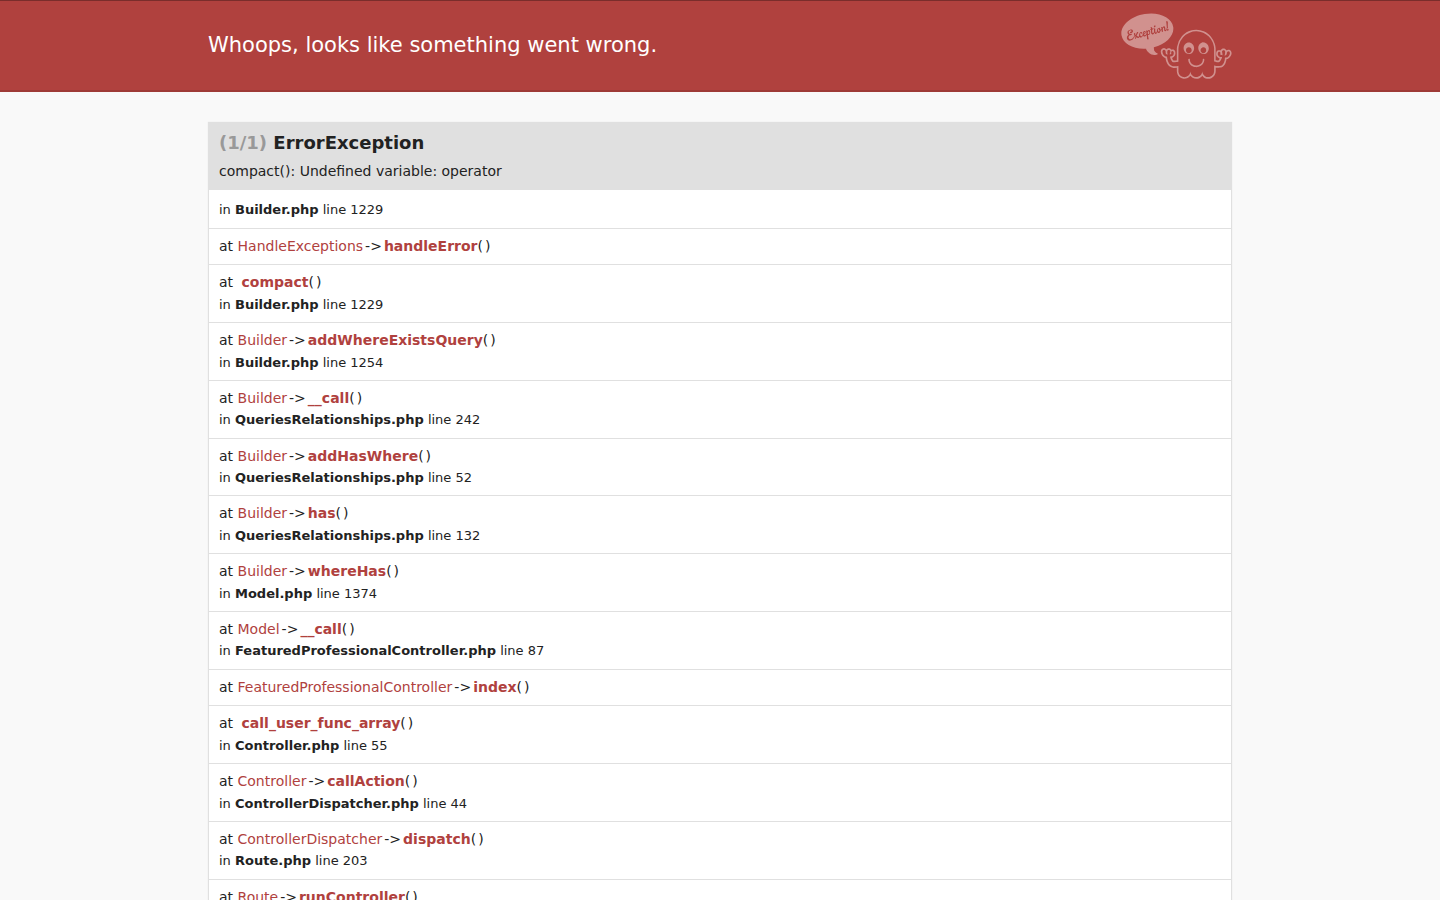
Task: Open the call_user_func_array function link
Action: tap(320, 723)
